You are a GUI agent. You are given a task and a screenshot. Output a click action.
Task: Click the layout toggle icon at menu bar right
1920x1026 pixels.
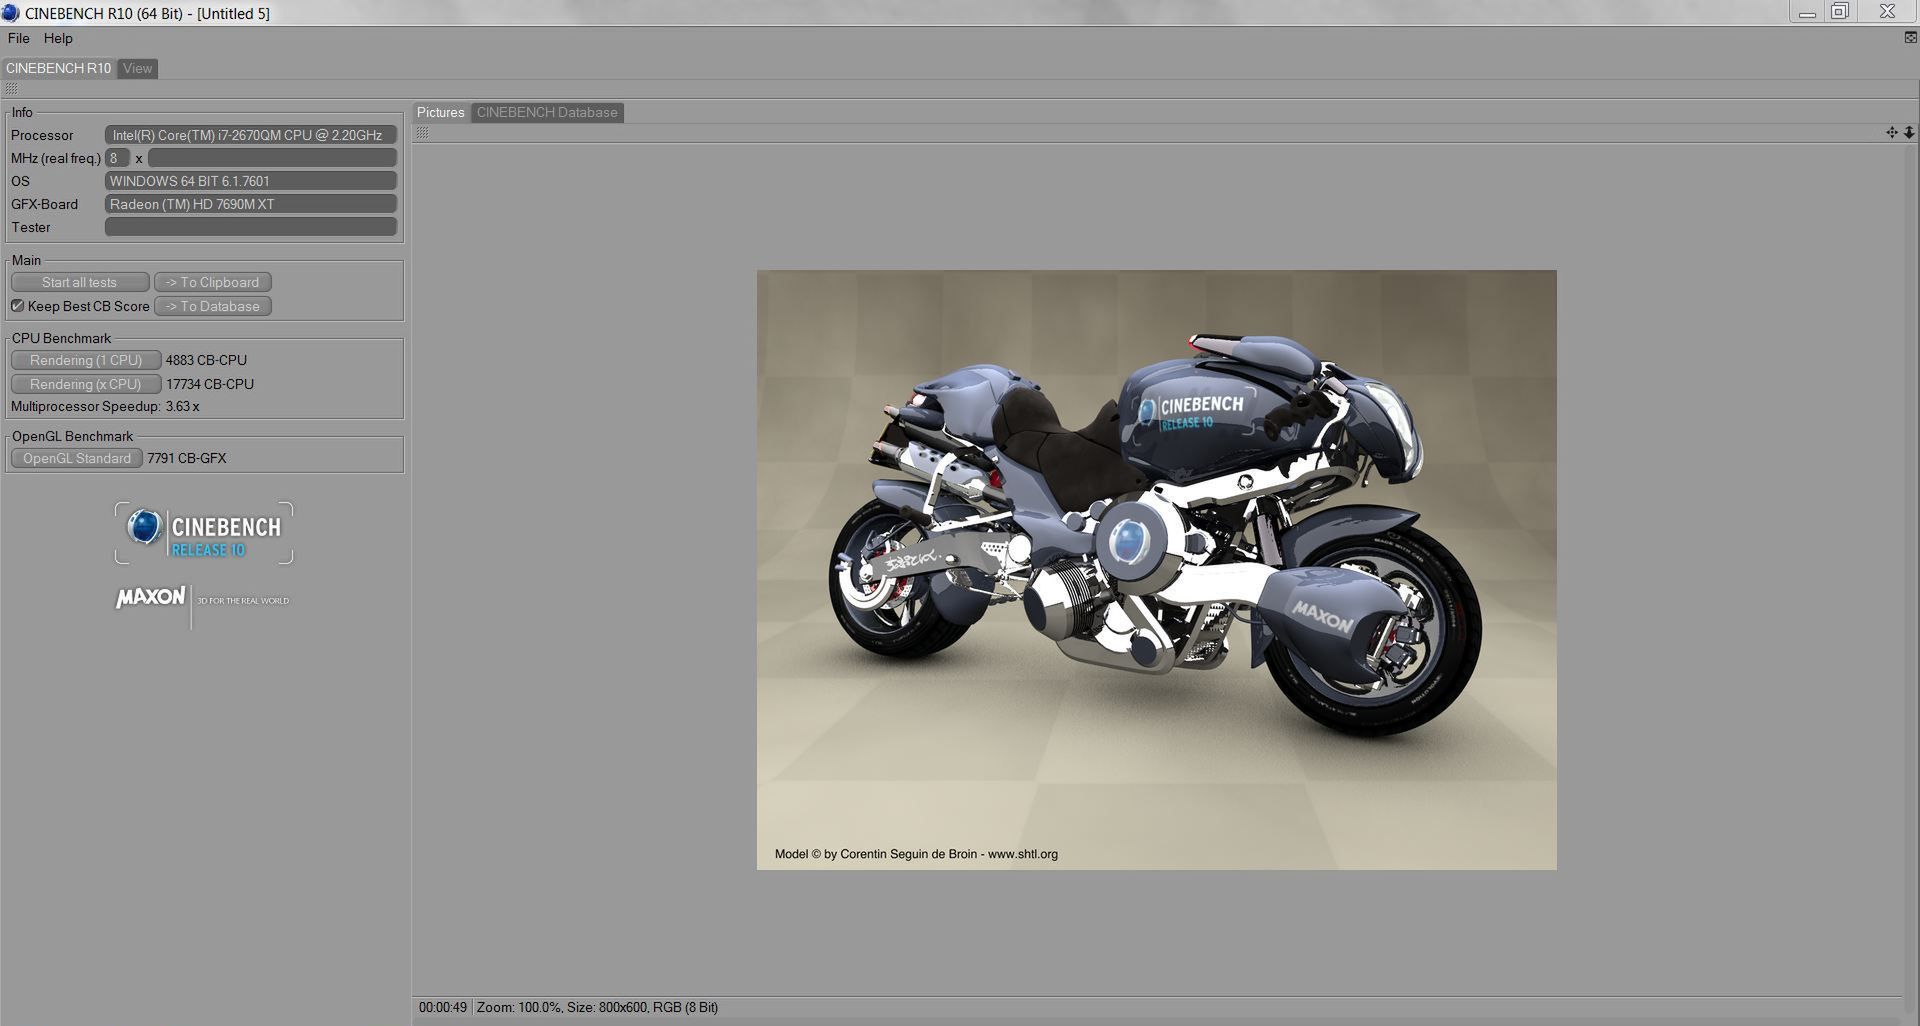(x=1910, y=38)
